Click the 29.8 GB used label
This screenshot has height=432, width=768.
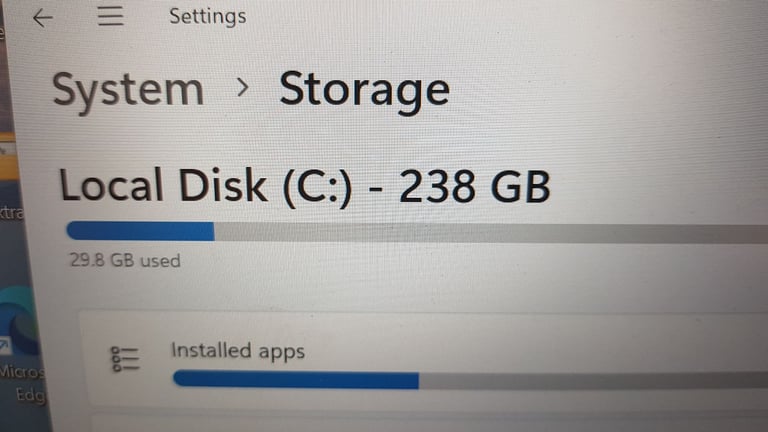point(125,260)
